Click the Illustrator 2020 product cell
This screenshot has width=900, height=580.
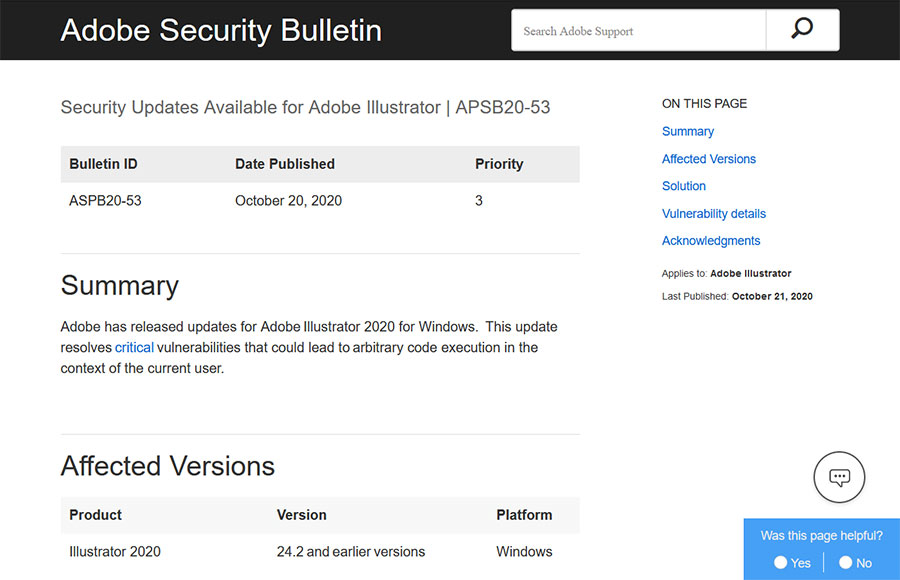[x=115, y=551]
